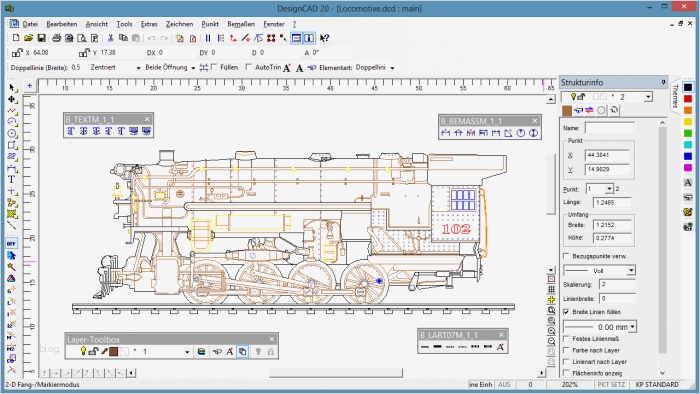Image resolution: width=700 pixels, height=394 pixels.
Task: Open context help with arrow-question icon
Action: click(x=325, y=38)
